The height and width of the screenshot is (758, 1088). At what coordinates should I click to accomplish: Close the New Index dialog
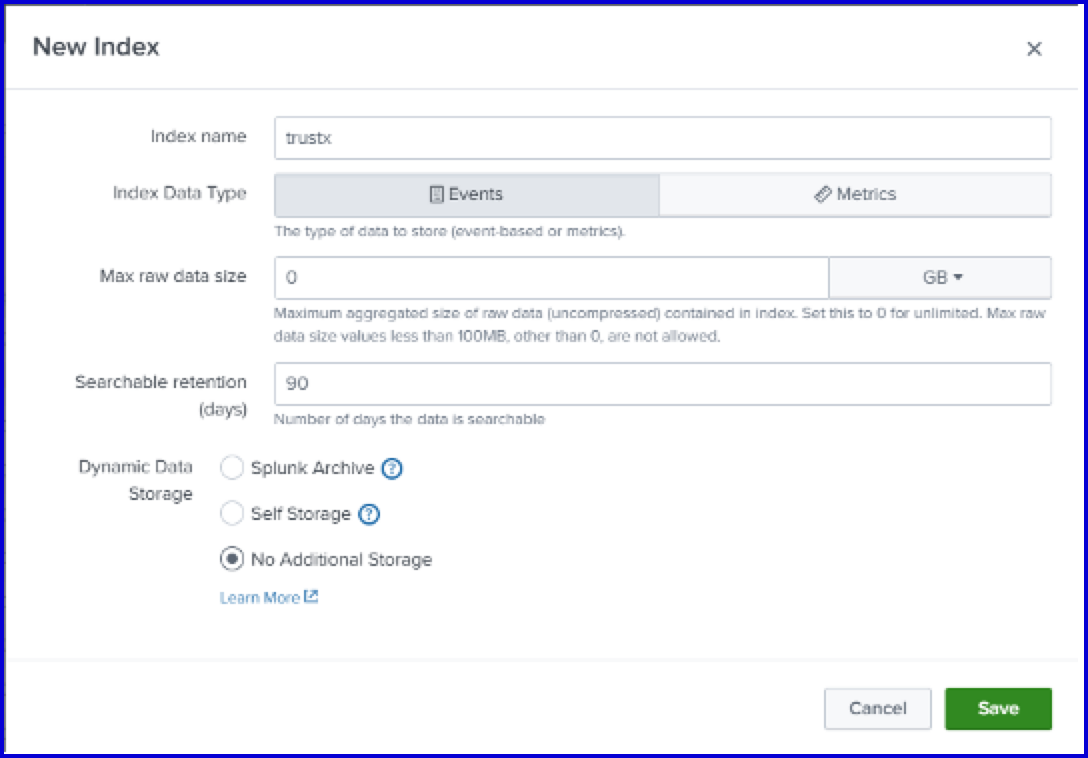point(1034,49)
